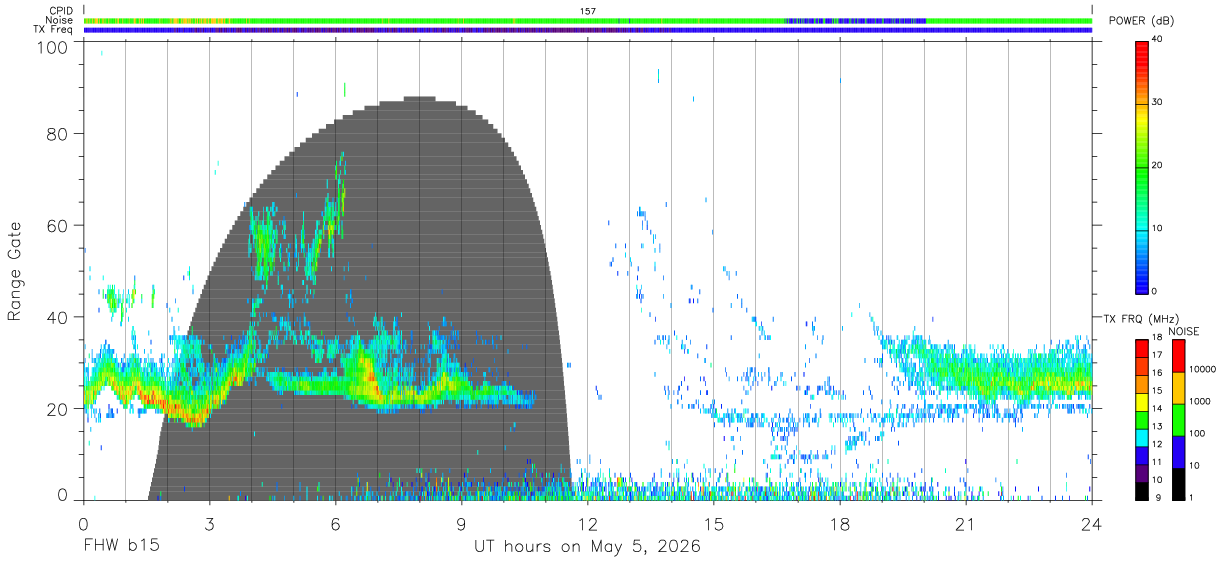Click the green segment of the NOISE bar
This screenshot has width=1228, height=567.
coord(1177,419)
